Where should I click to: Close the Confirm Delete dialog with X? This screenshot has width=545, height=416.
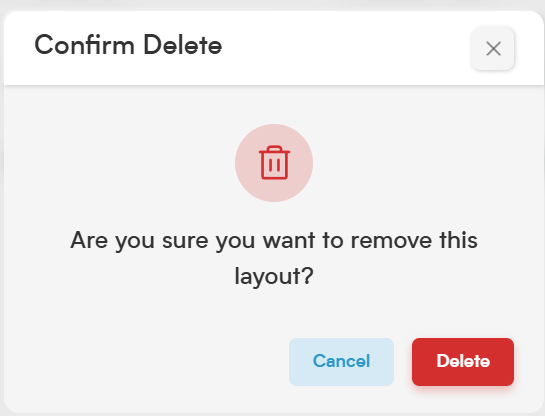(x=493, y=49)
